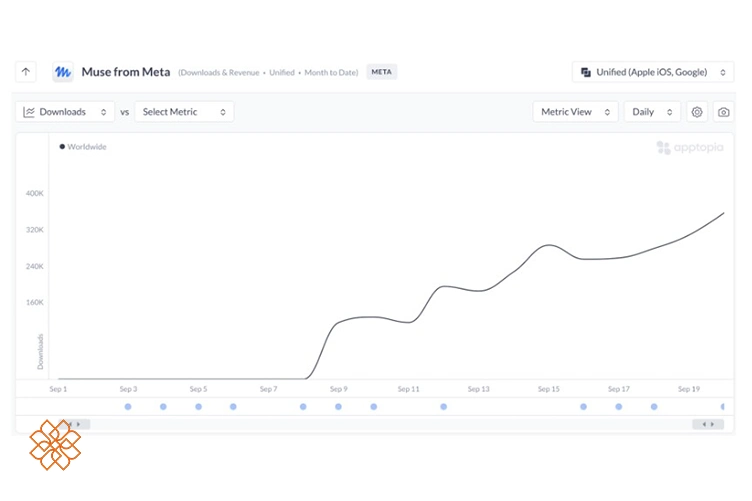Click the store icon in Unified selector
This screenshot has height=501, width=752.
click(x=586, y=72)
